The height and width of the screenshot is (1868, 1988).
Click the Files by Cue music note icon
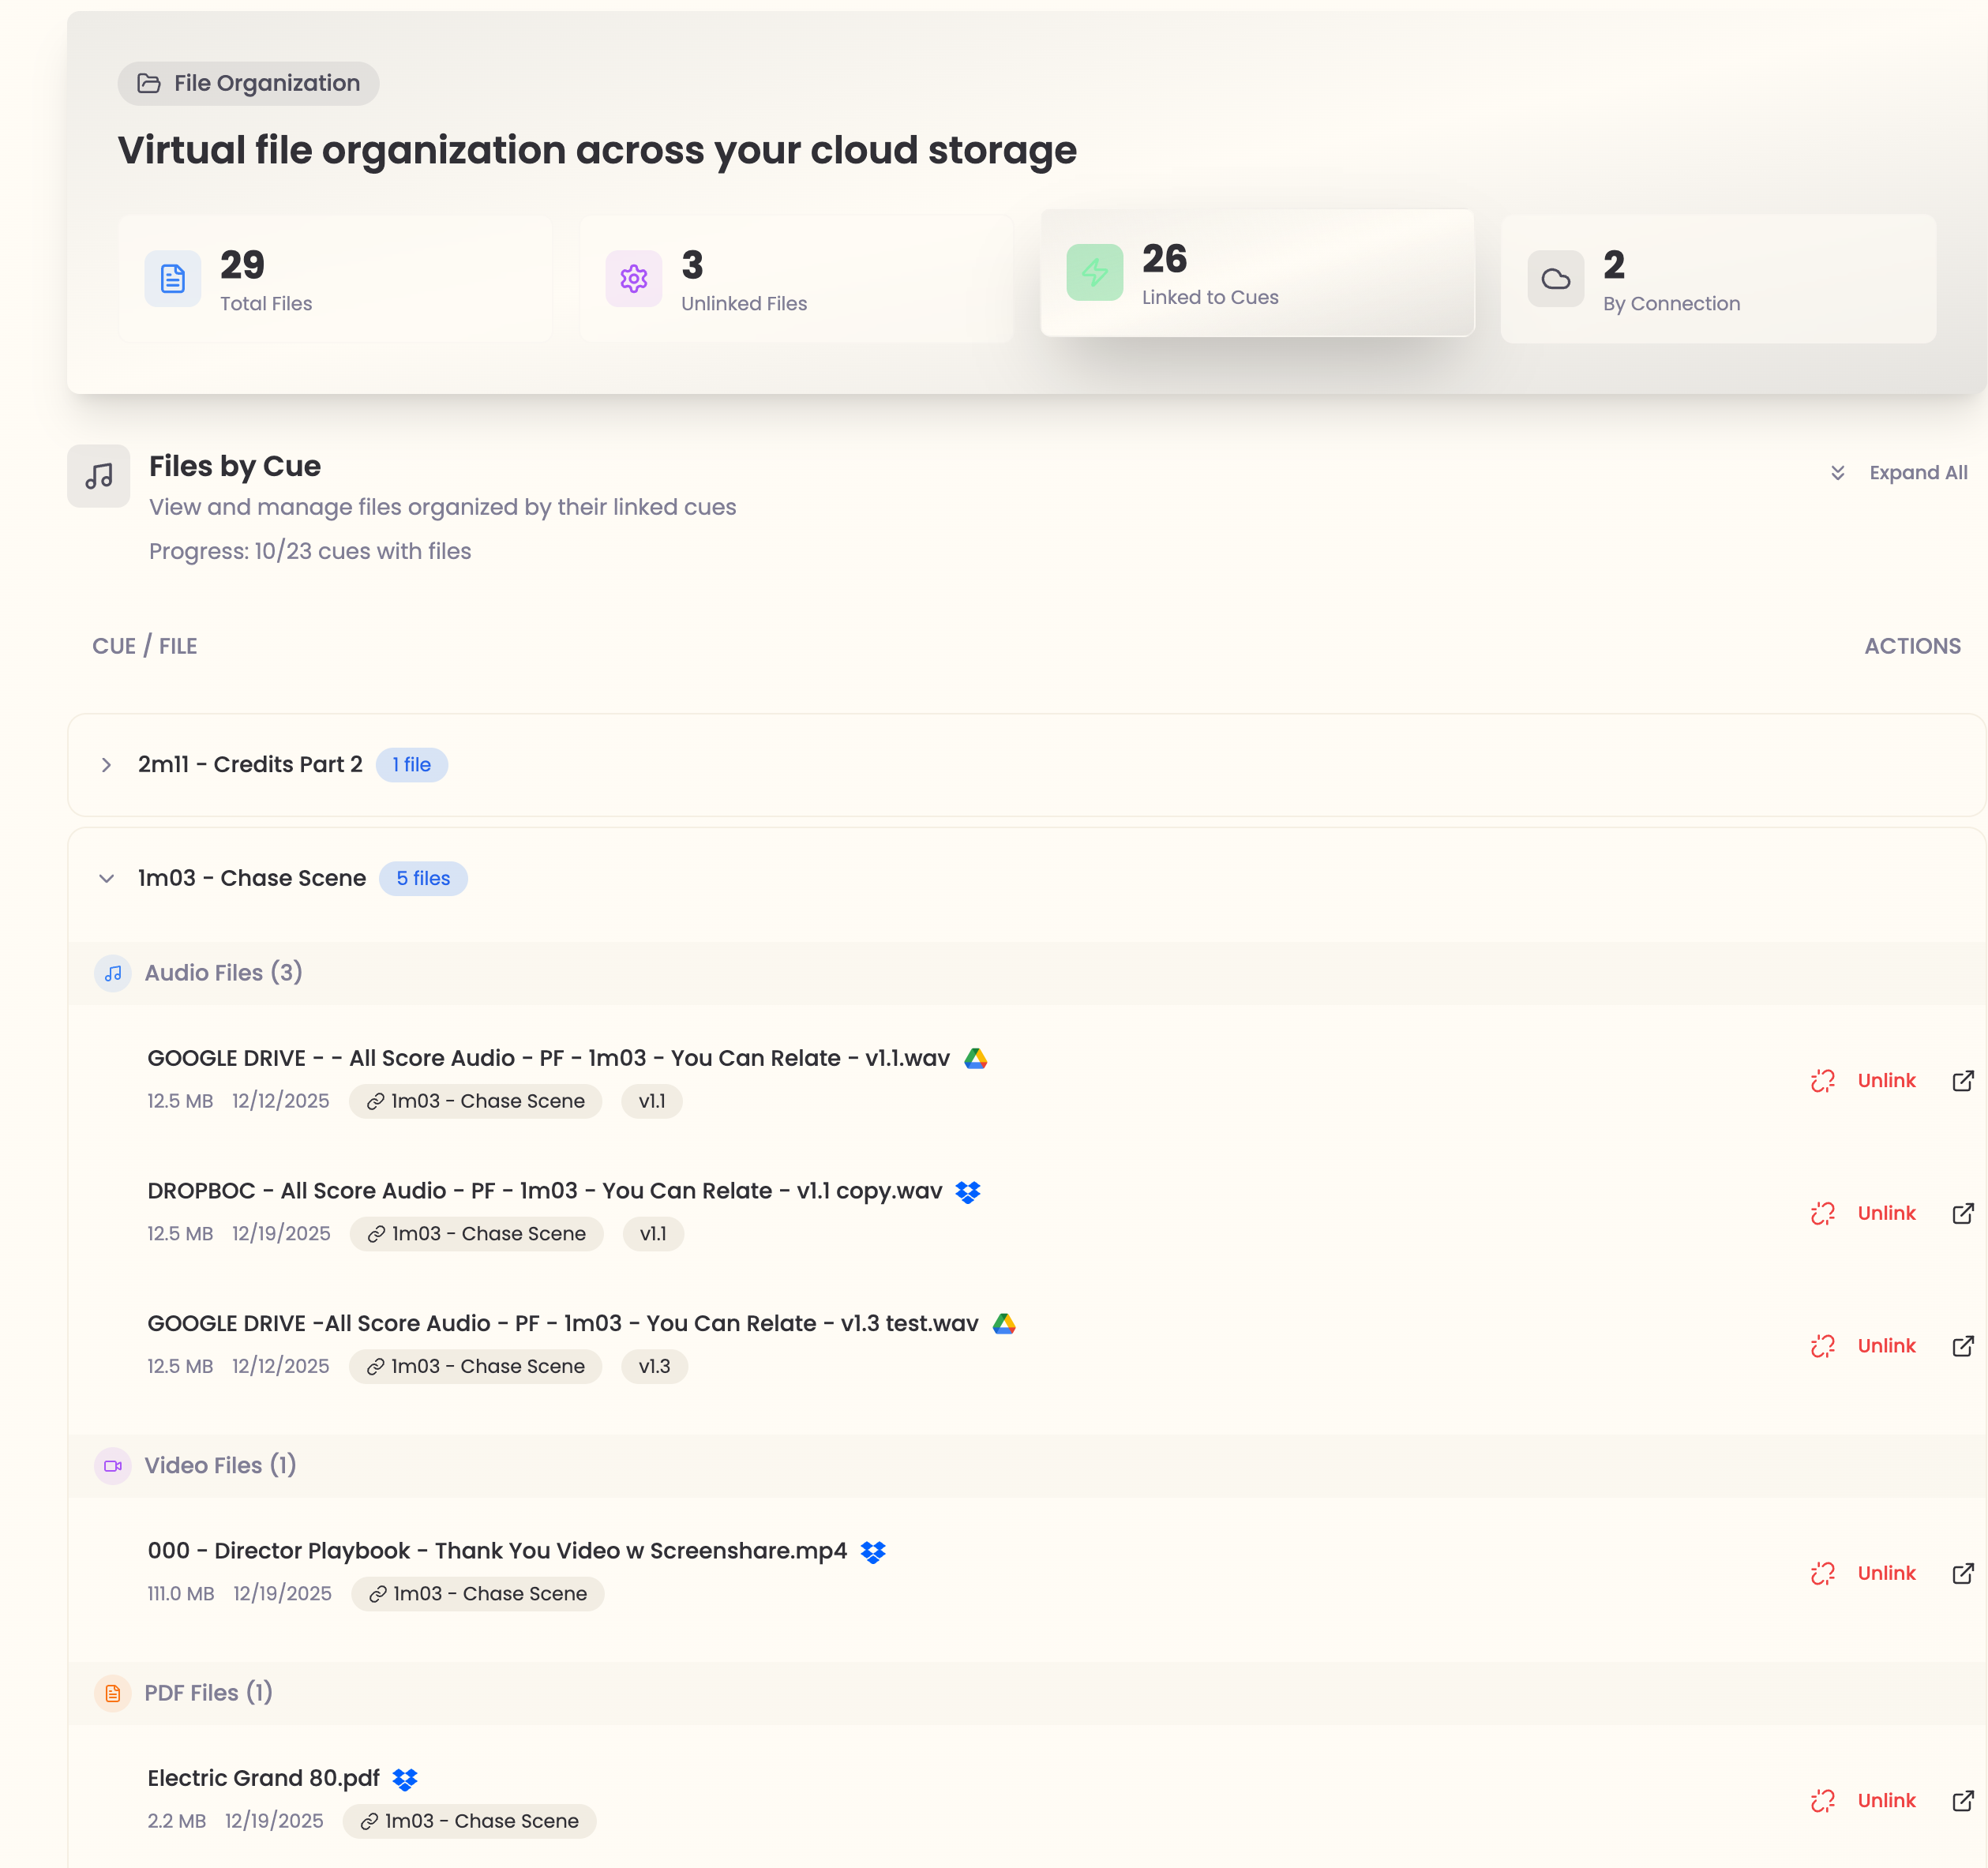[x=99, y=476]
